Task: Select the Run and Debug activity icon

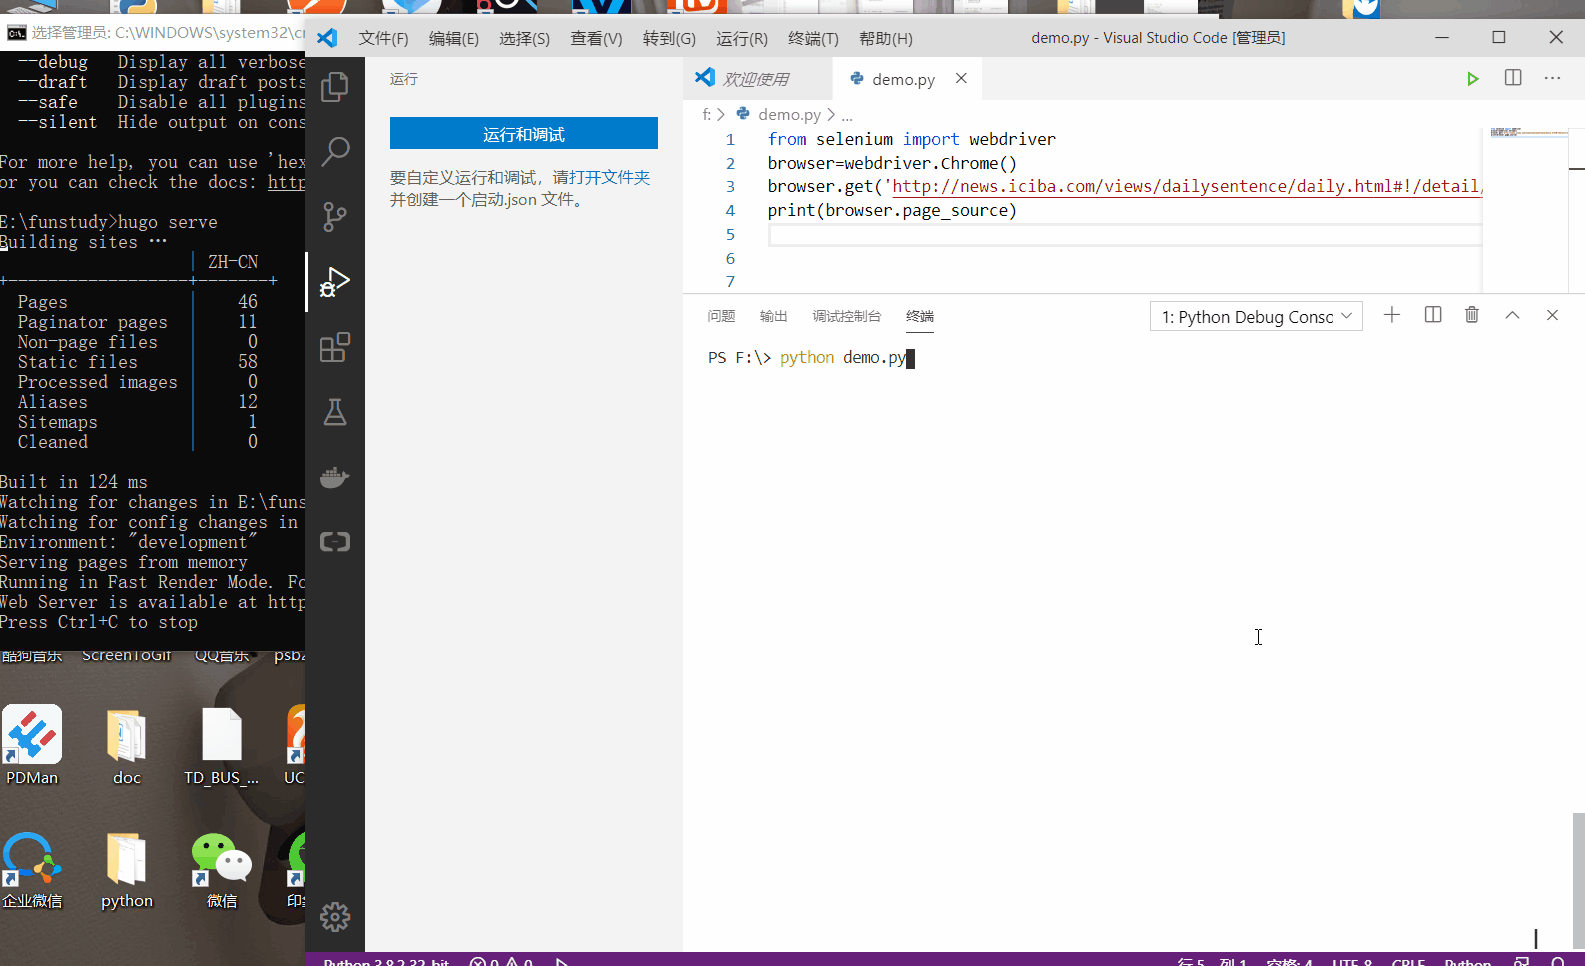Action: point(335,282)
